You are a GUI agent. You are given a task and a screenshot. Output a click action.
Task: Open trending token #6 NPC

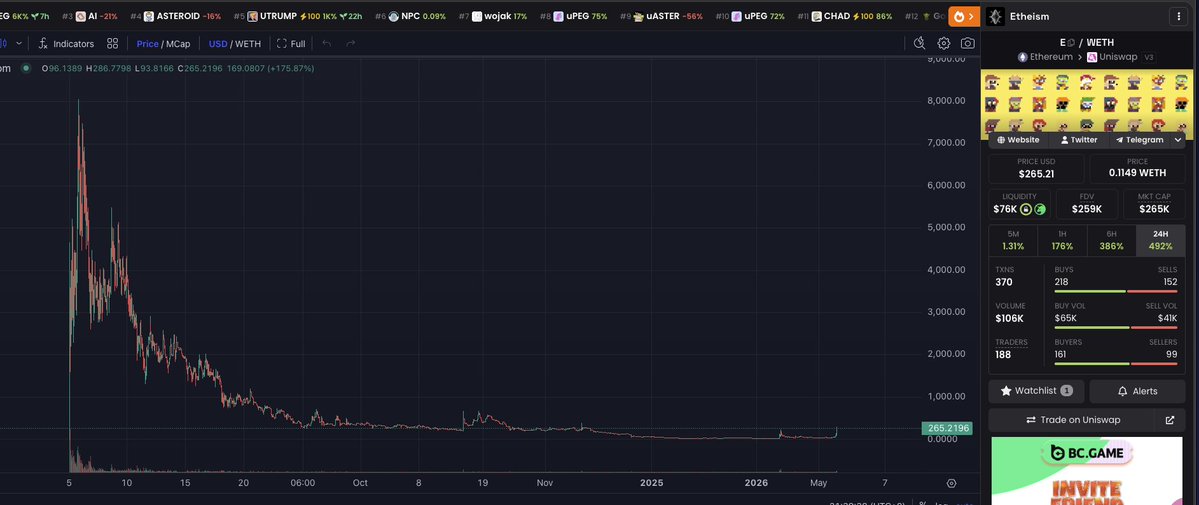pyautogui.click(x=410, y=16)
